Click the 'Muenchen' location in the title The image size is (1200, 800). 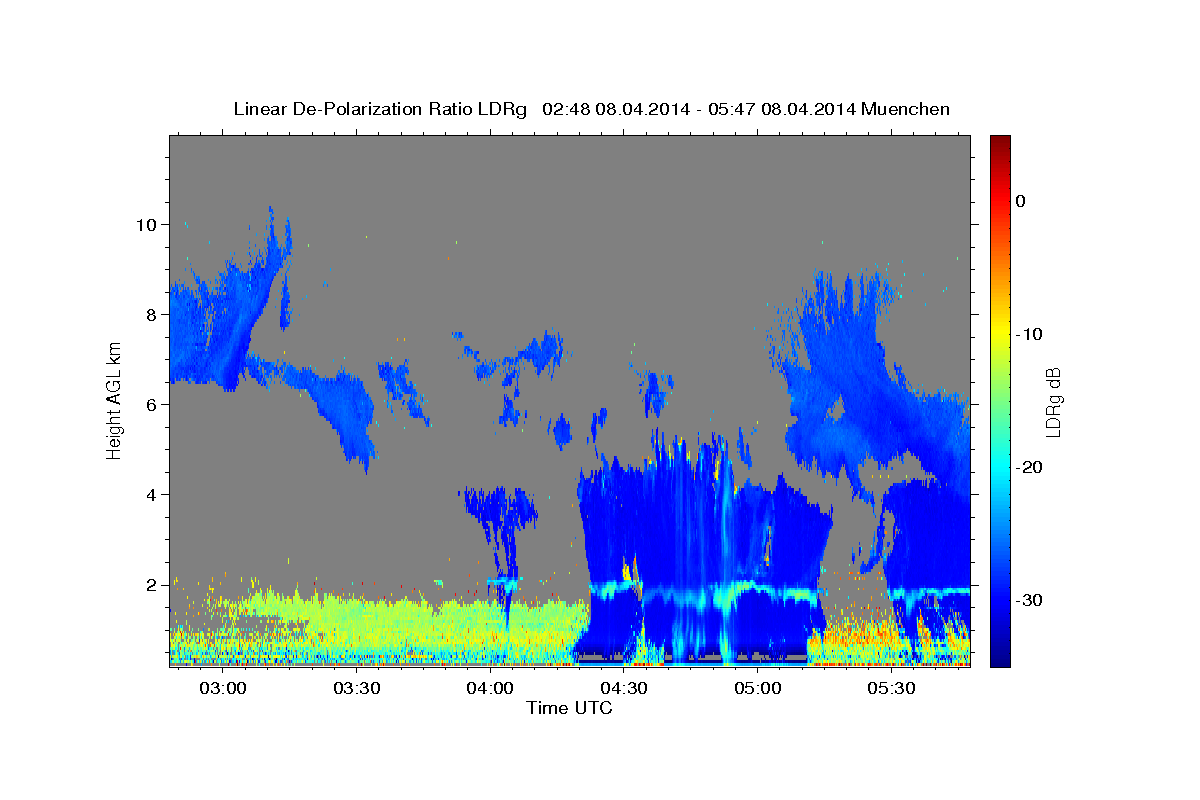click(907, 109)
